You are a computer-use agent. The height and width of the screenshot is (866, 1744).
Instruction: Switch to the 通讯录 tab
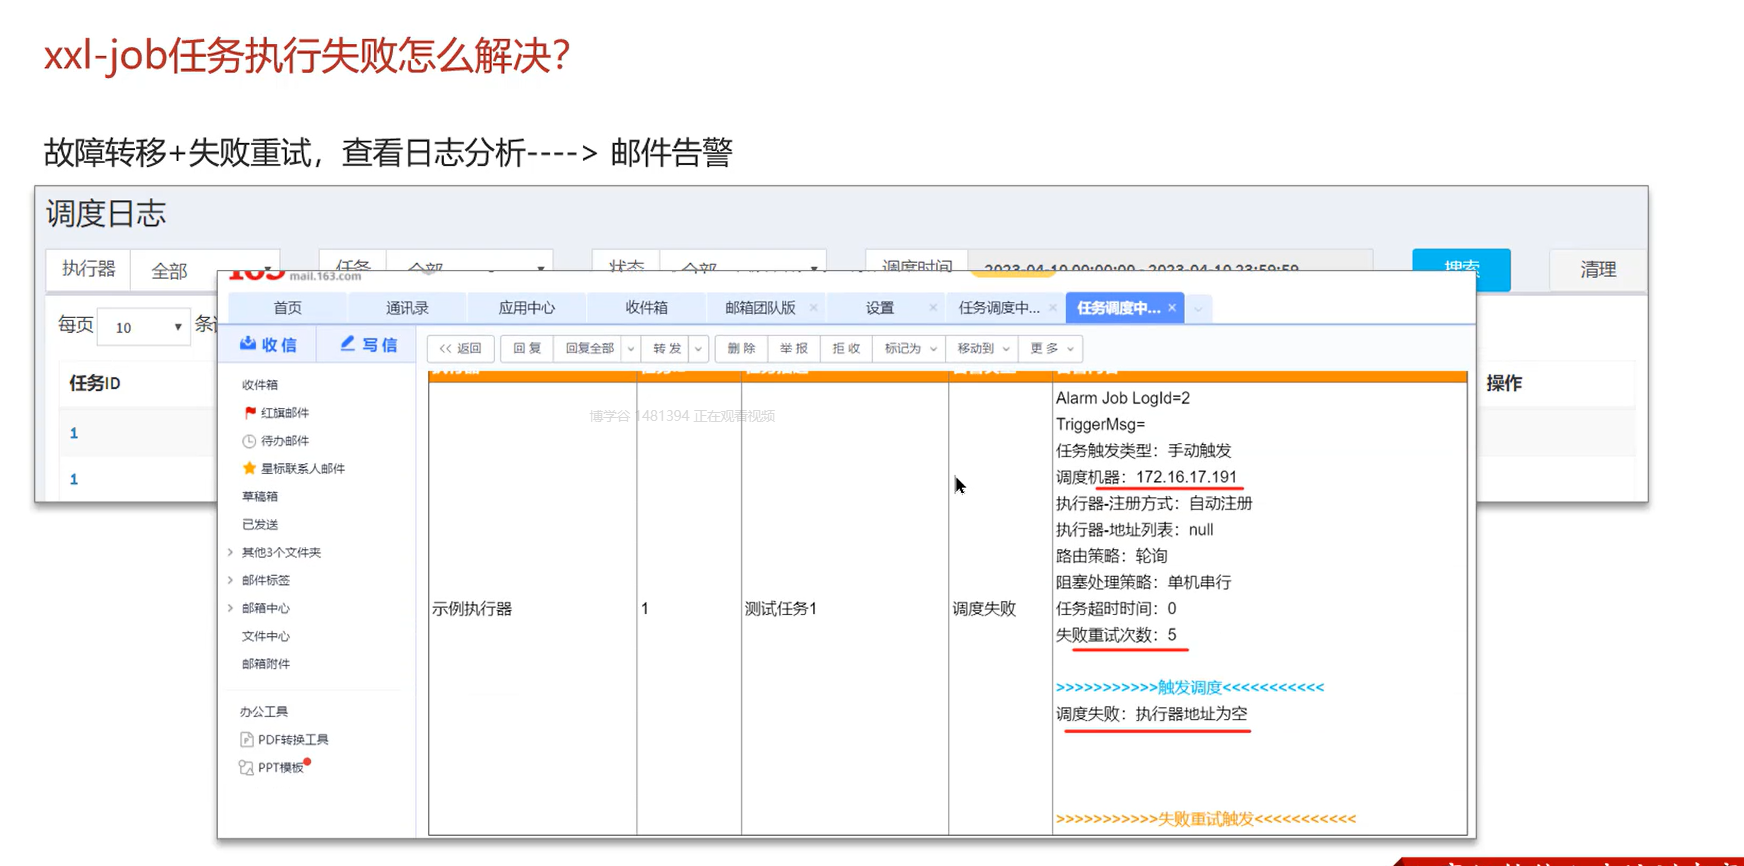(407, 307)
